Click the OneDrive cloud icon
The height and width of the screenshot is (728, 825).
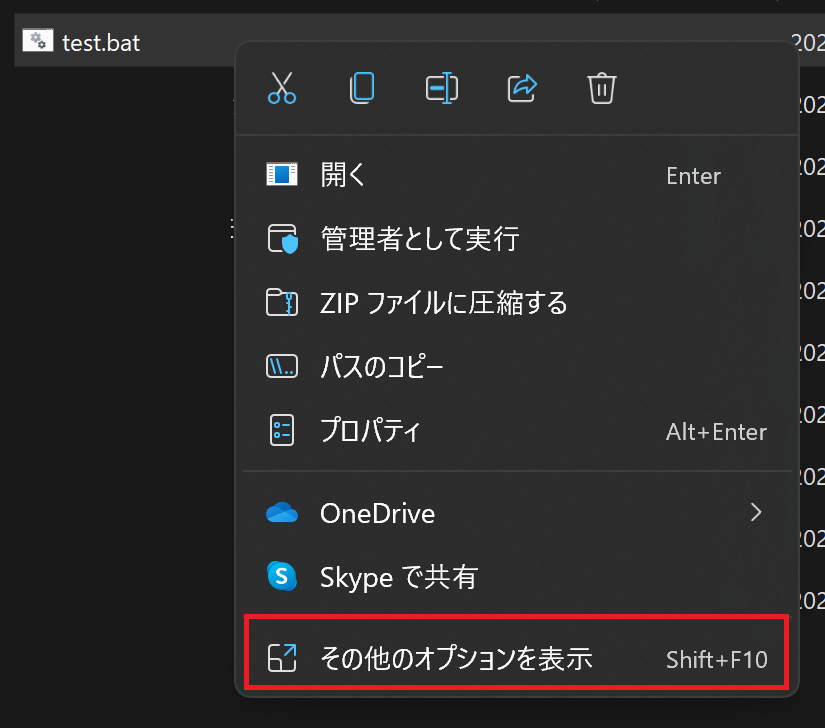click(x=283, y=513)
